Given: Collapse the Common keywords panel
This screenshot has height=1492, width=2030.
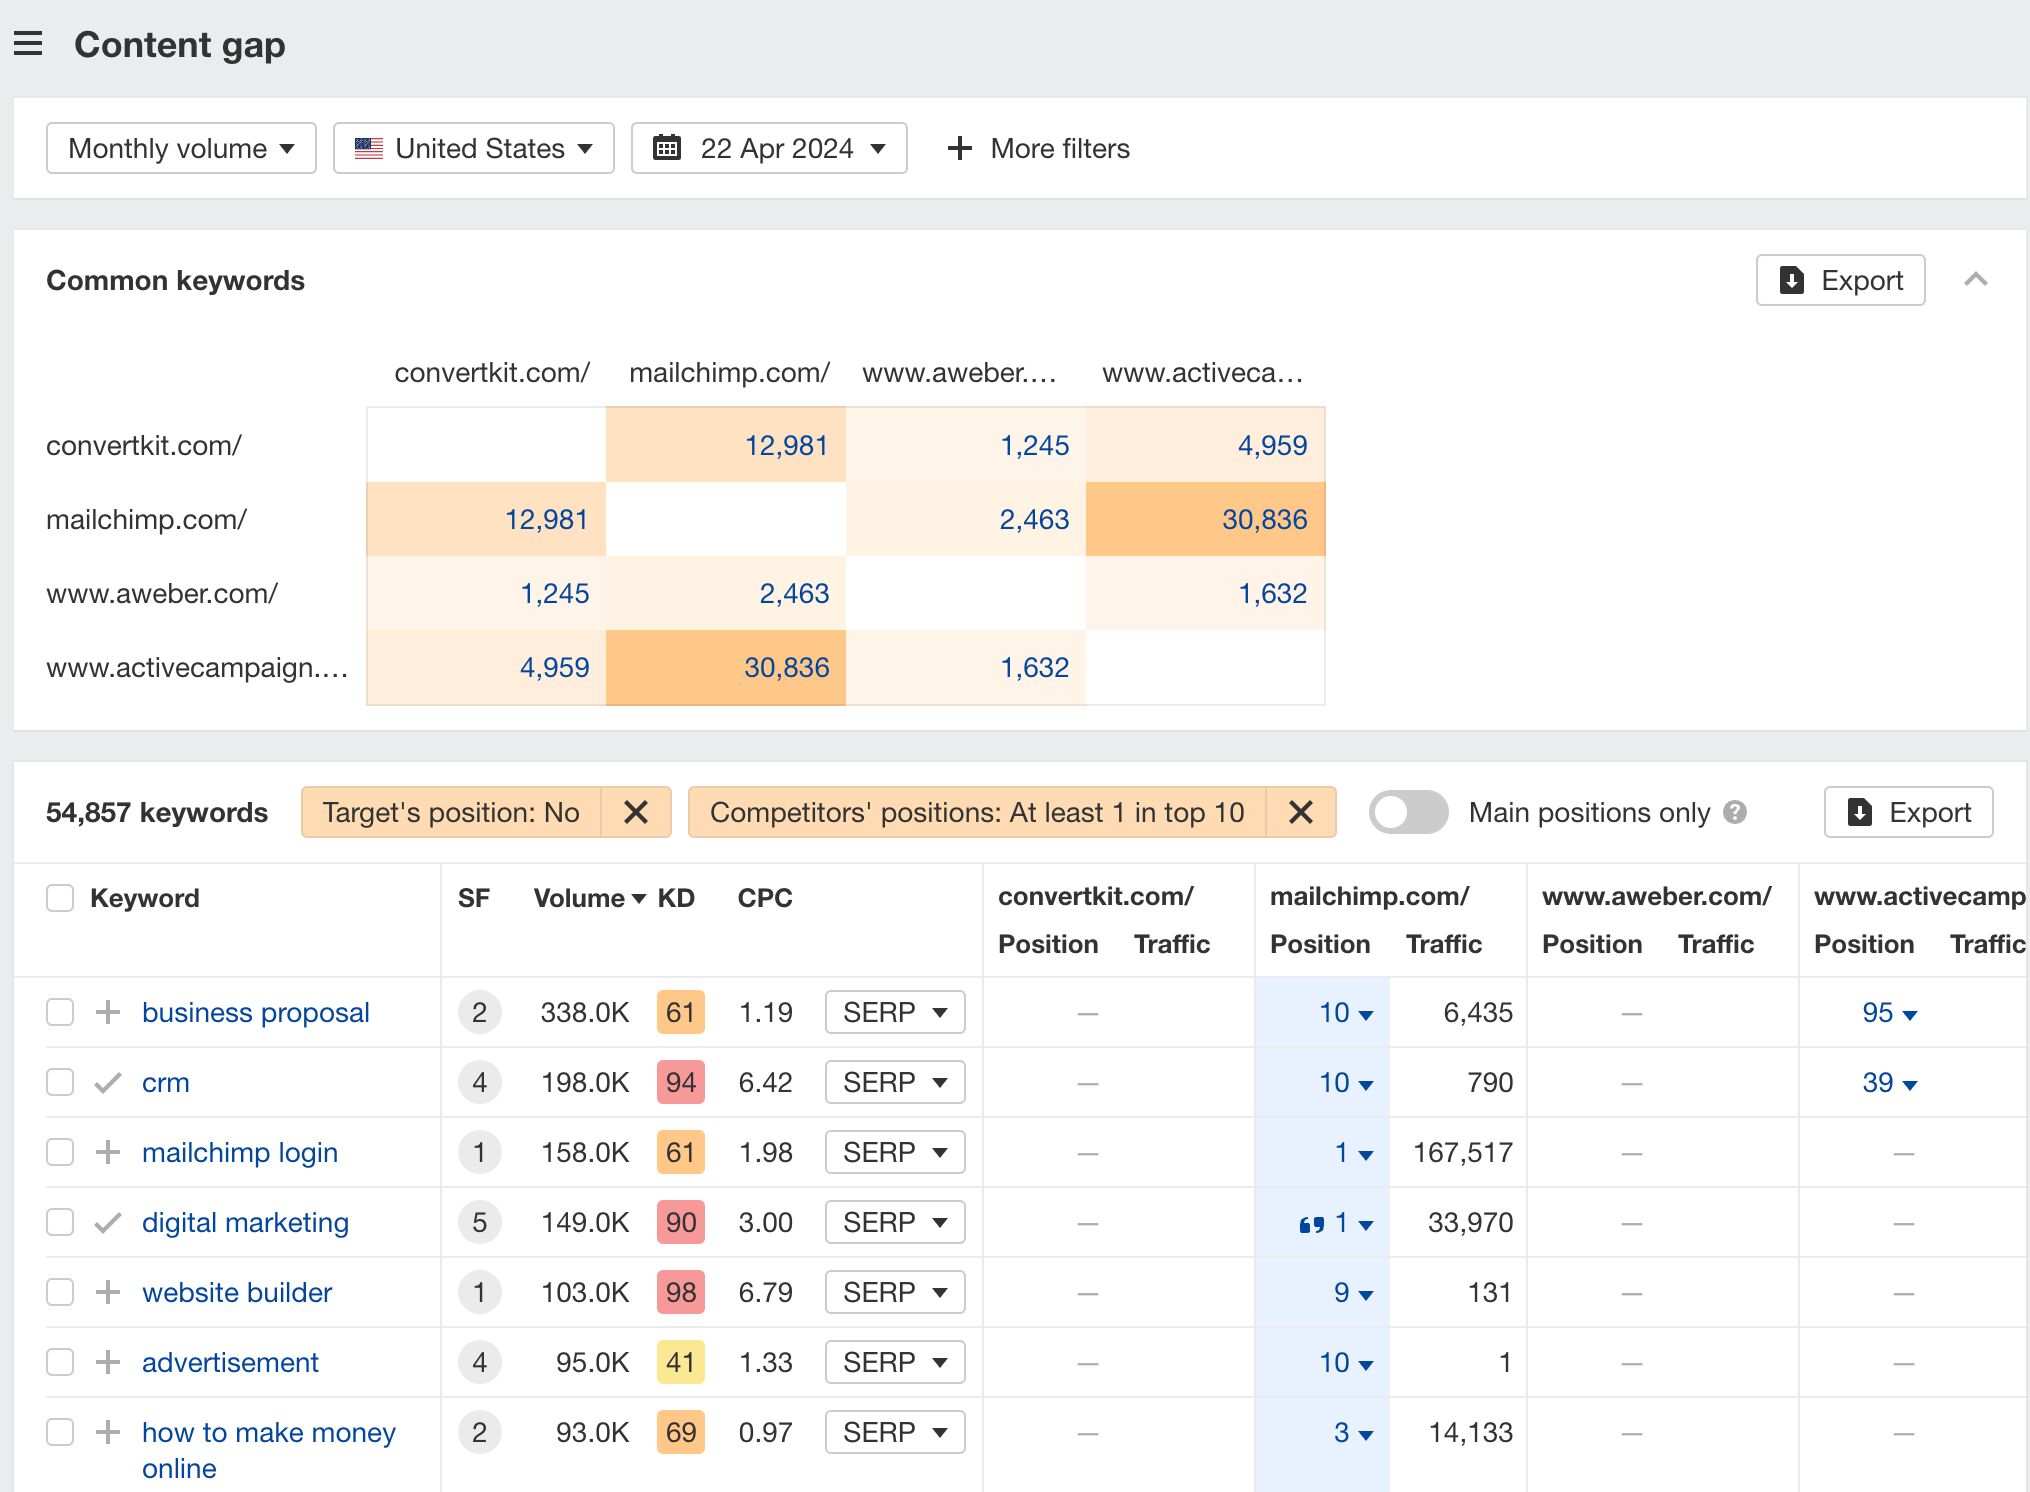Looking at the screenshot, I should pyautogui.click(x=1975, y=280).
